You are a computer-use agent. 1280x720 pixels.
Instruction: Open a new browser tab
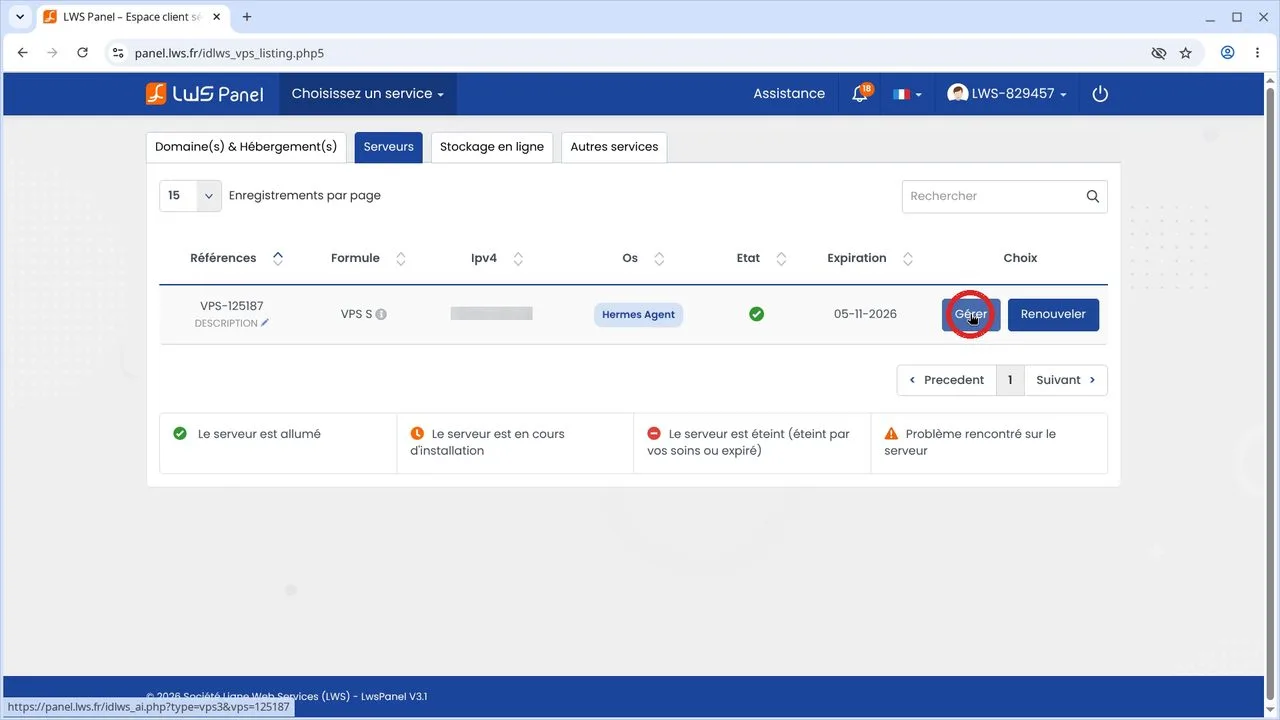coord(247,17)
